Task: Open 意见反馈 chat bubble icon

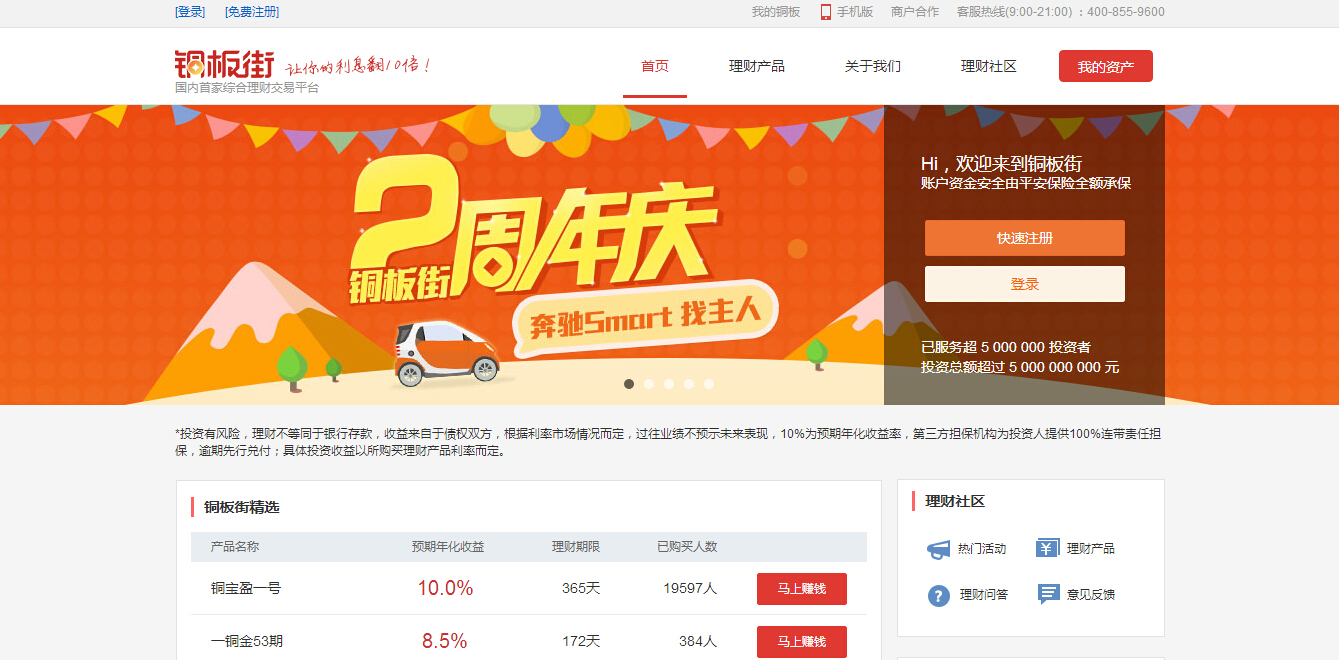Action: click(1048, 594)
